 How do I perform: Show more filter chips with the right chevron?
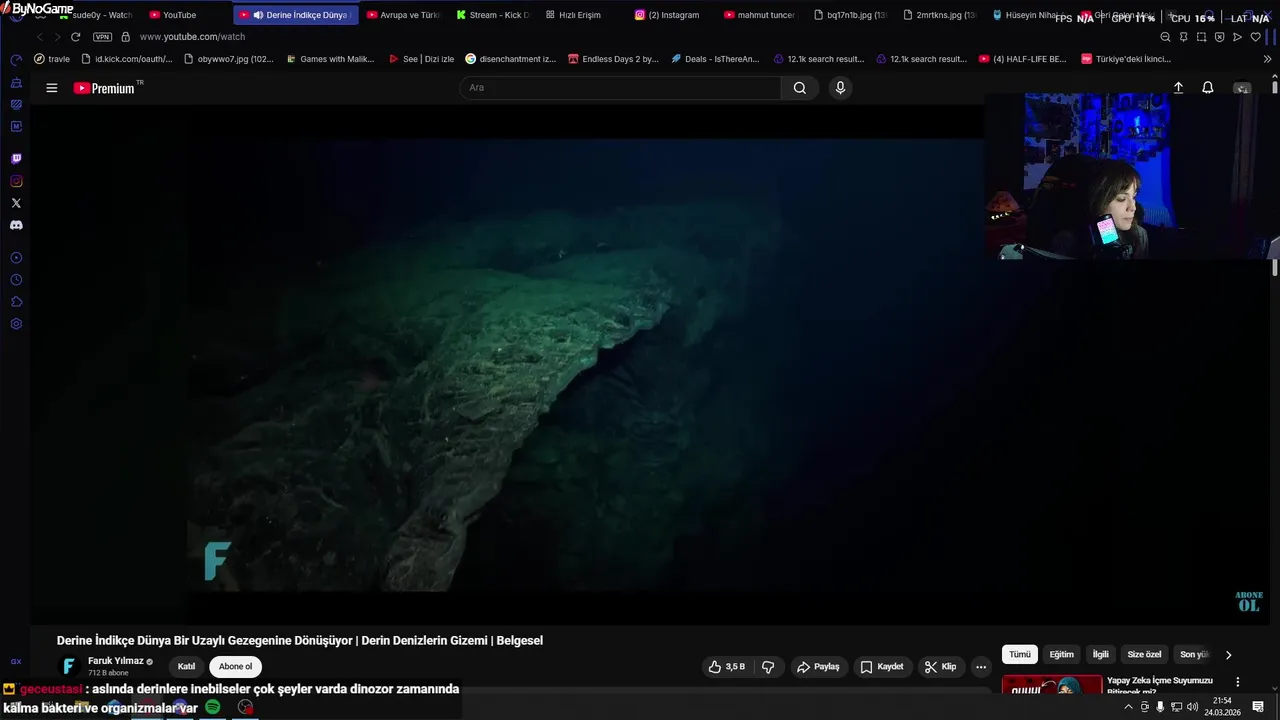point(1228,655)
